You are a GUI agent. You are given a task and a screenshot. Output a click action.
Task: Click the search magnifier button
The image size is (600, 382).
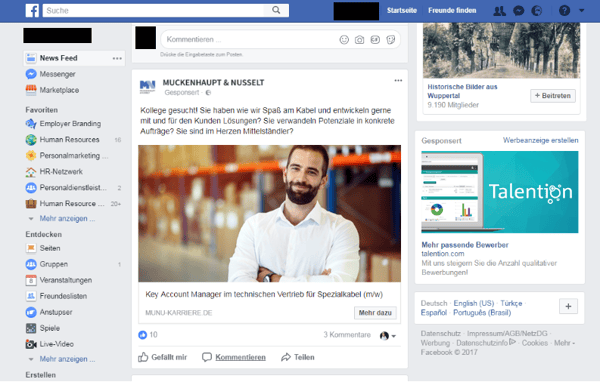point(276,10)
